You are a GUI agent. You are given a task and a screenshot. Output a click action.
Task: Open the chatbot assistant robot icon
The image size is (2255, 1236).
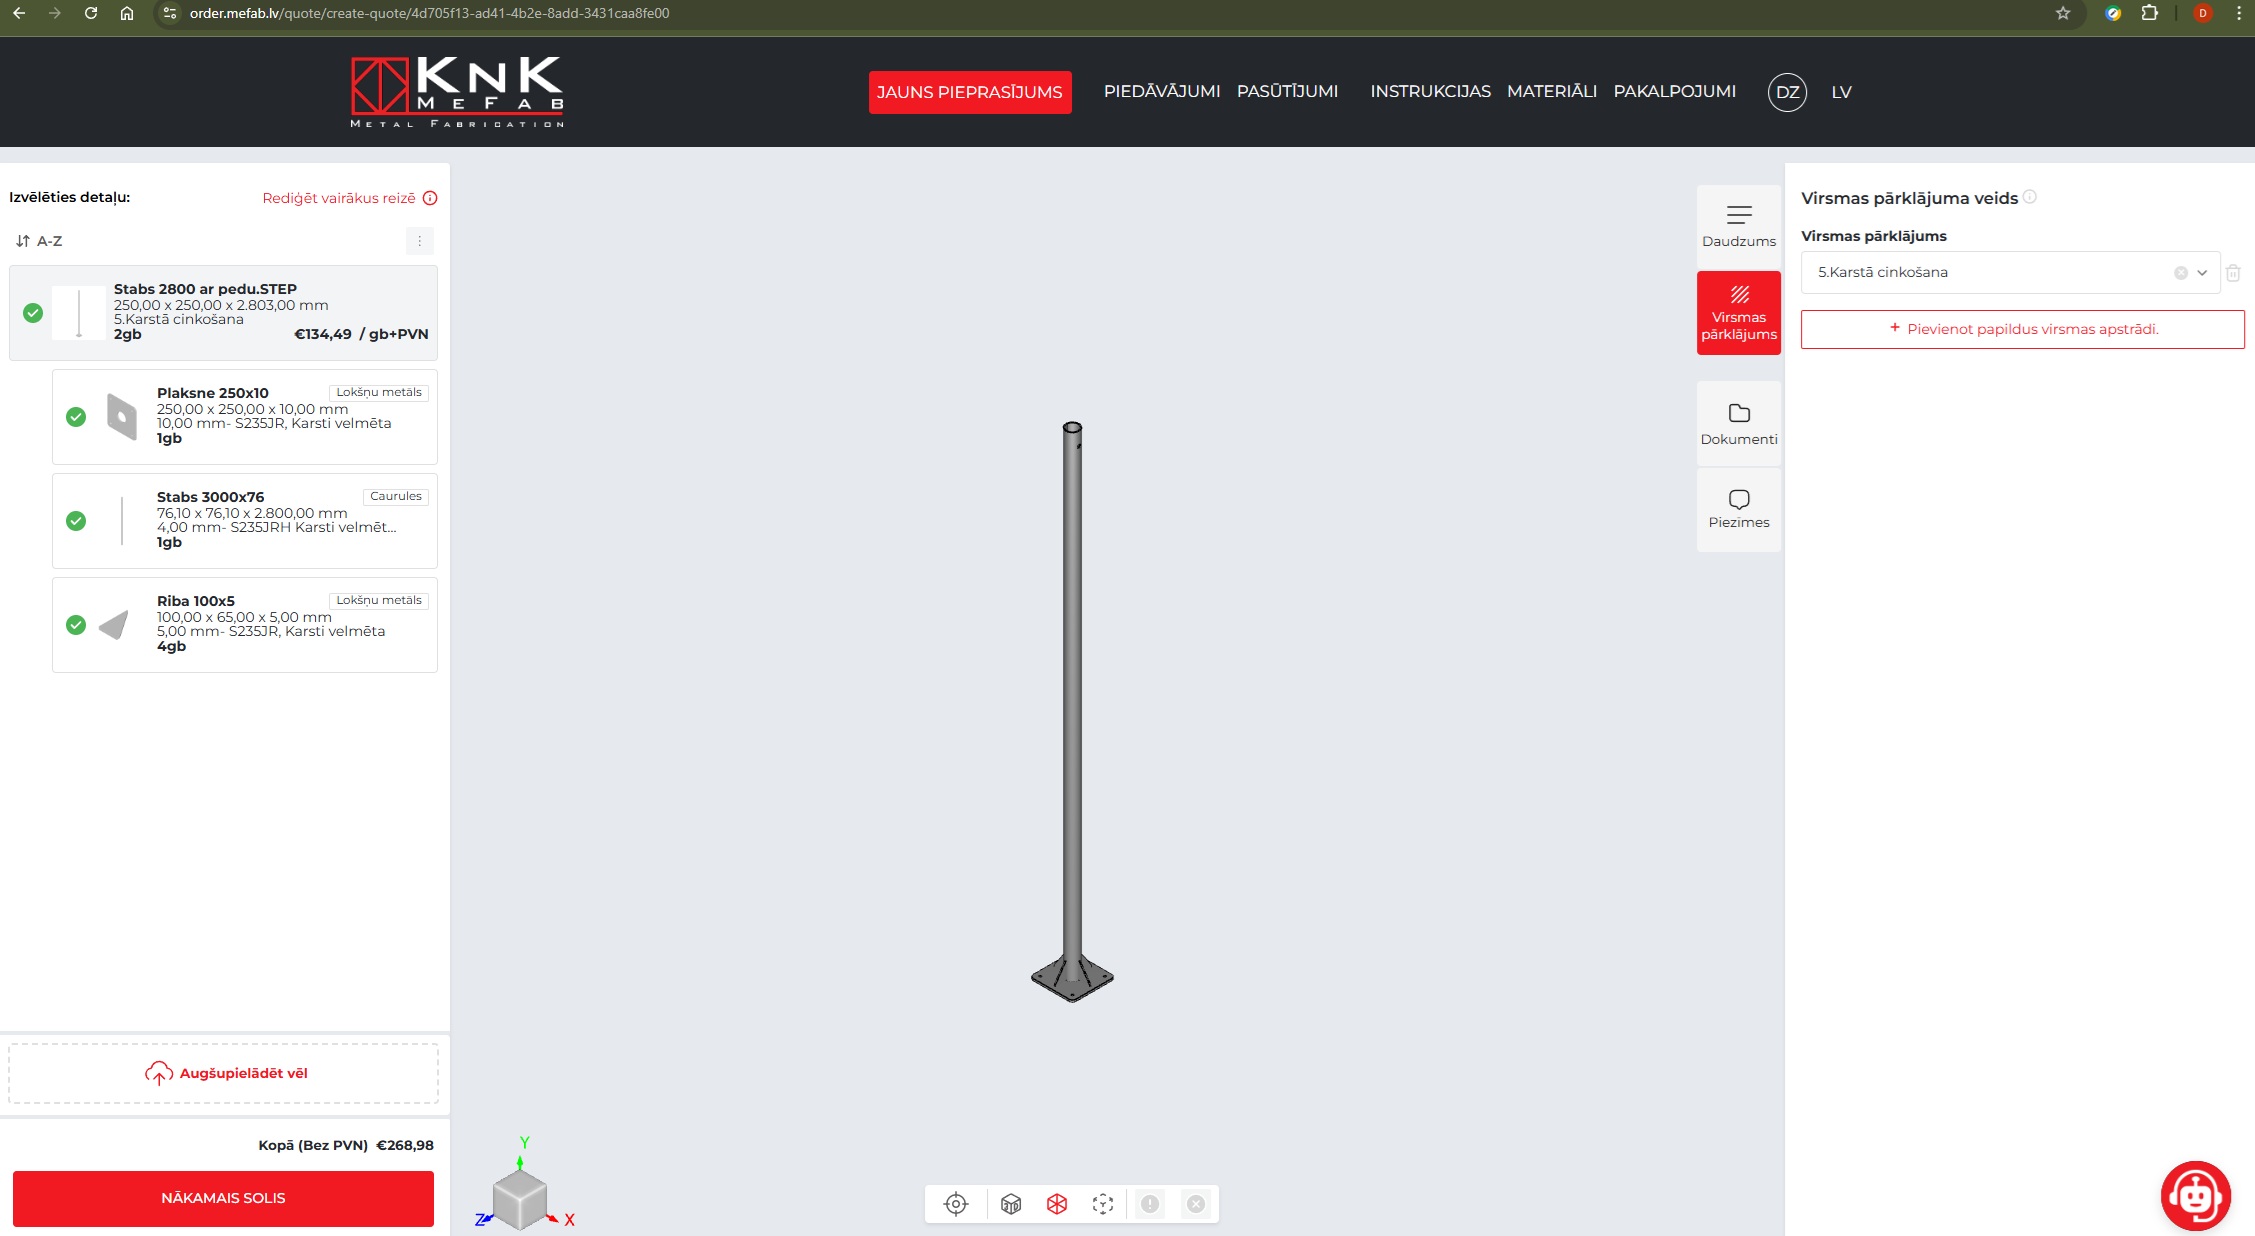tap(2195, 1195)
